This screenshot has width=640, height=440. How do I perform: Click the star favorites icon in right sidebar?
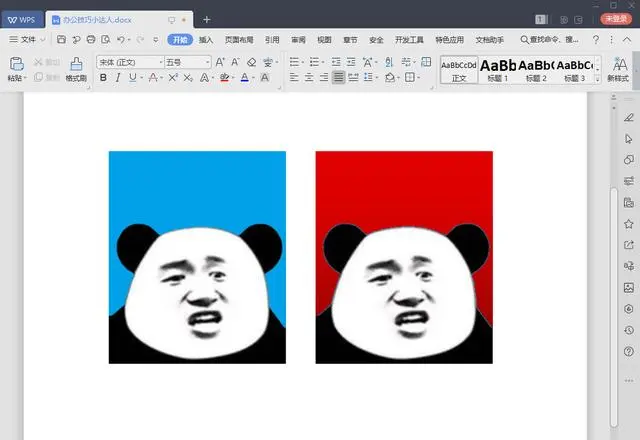pos(629,224)
